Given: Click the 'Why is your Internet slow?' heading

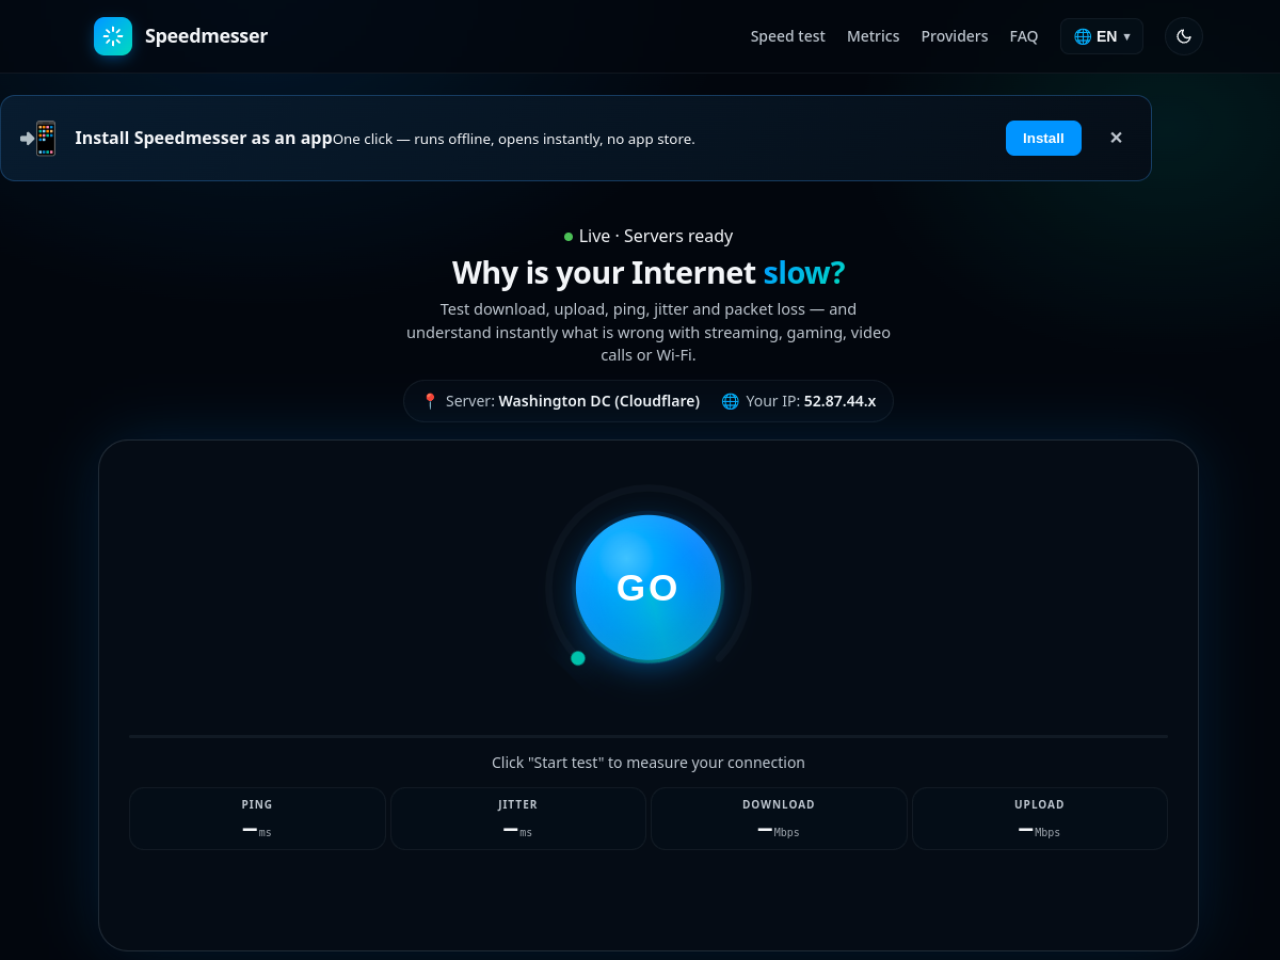Looking at the screenshot, I should pyautogui.click(x=648, y=273).
